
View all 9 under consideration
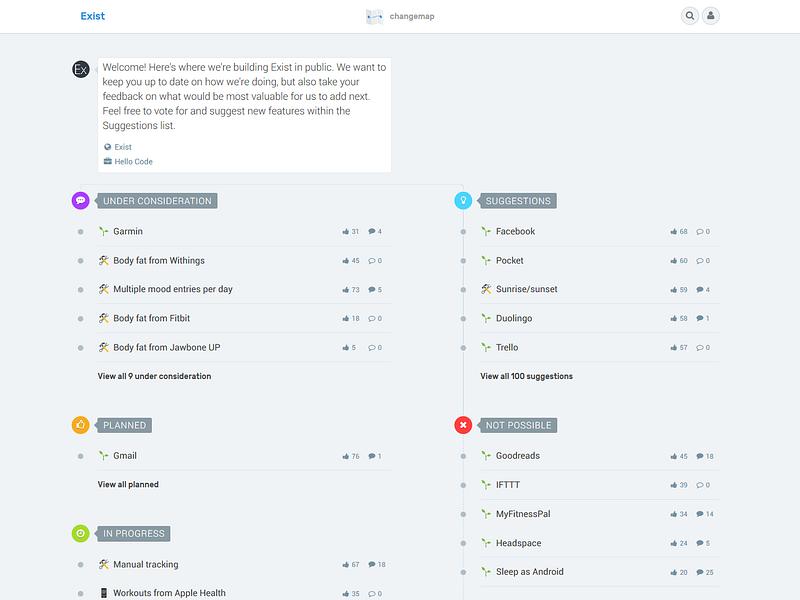point(154,376)
